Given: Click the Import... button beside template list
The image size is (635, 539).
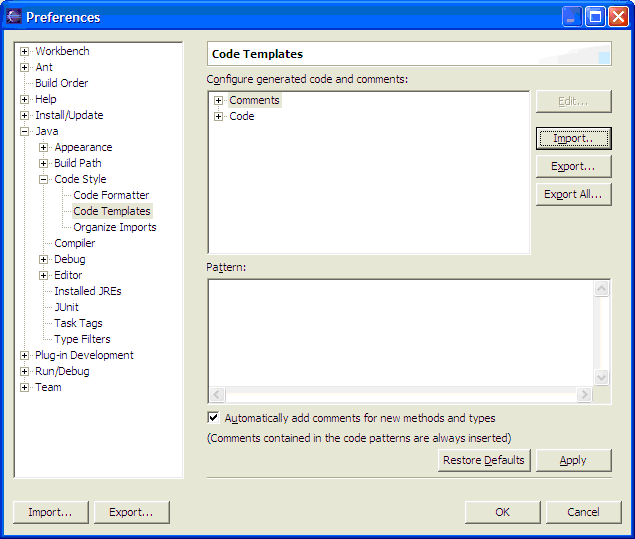Looking at the screenshot, I should (573, 138).
